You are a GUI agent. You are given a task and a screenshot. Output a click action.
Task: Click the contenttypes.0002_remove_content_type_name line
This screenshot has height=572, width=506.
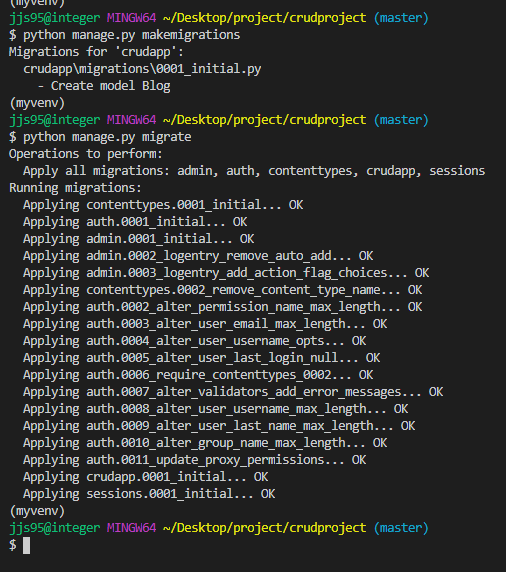pyautogui.click(x=223, y=290)
